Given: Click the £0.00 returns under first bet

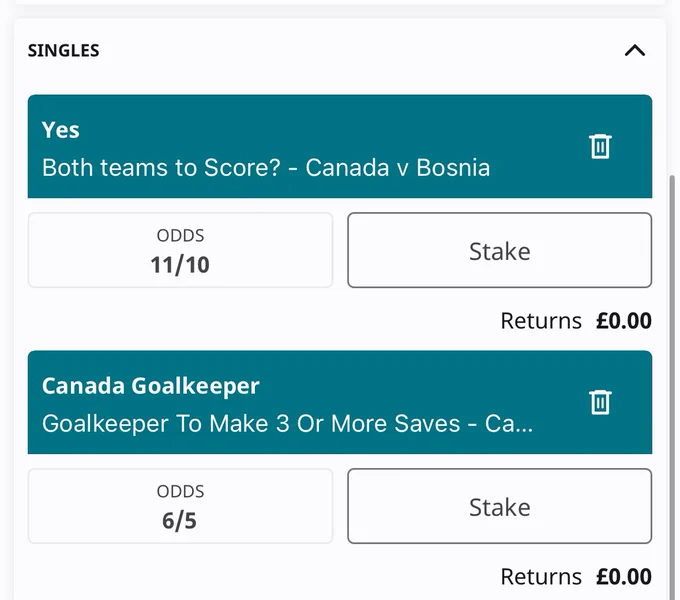Looking at the screenshot, I should pyautogui.click(x=624, y=321).
